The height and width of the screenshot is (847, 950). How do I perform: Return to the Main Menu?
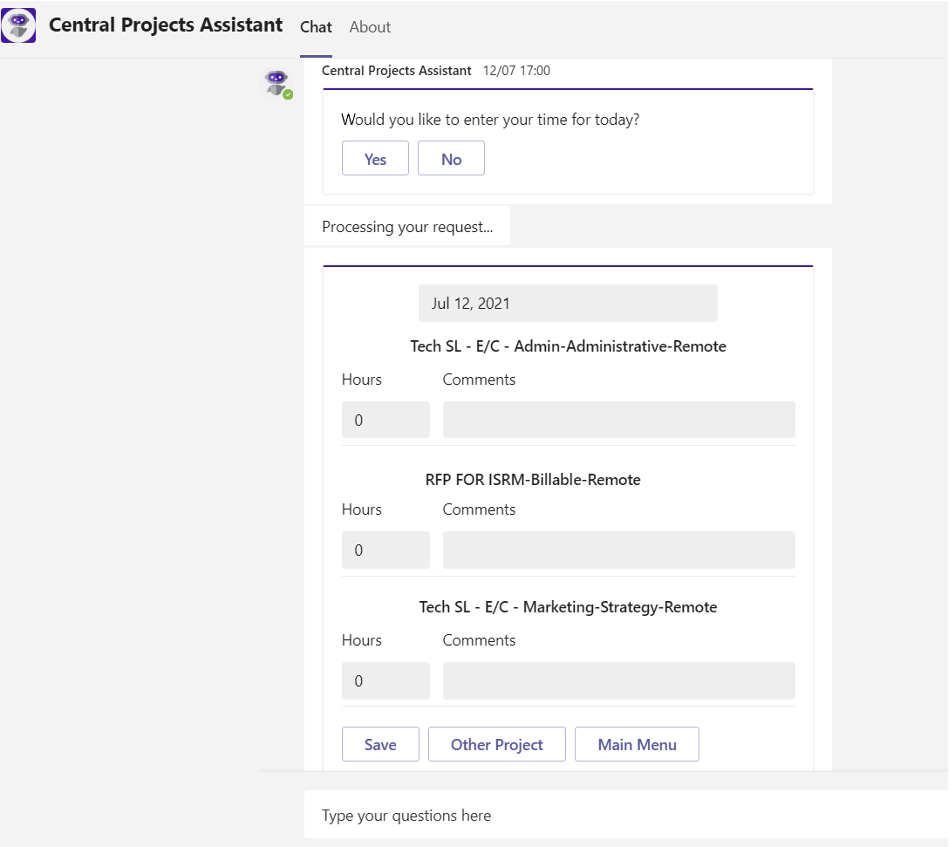point(637,744)
